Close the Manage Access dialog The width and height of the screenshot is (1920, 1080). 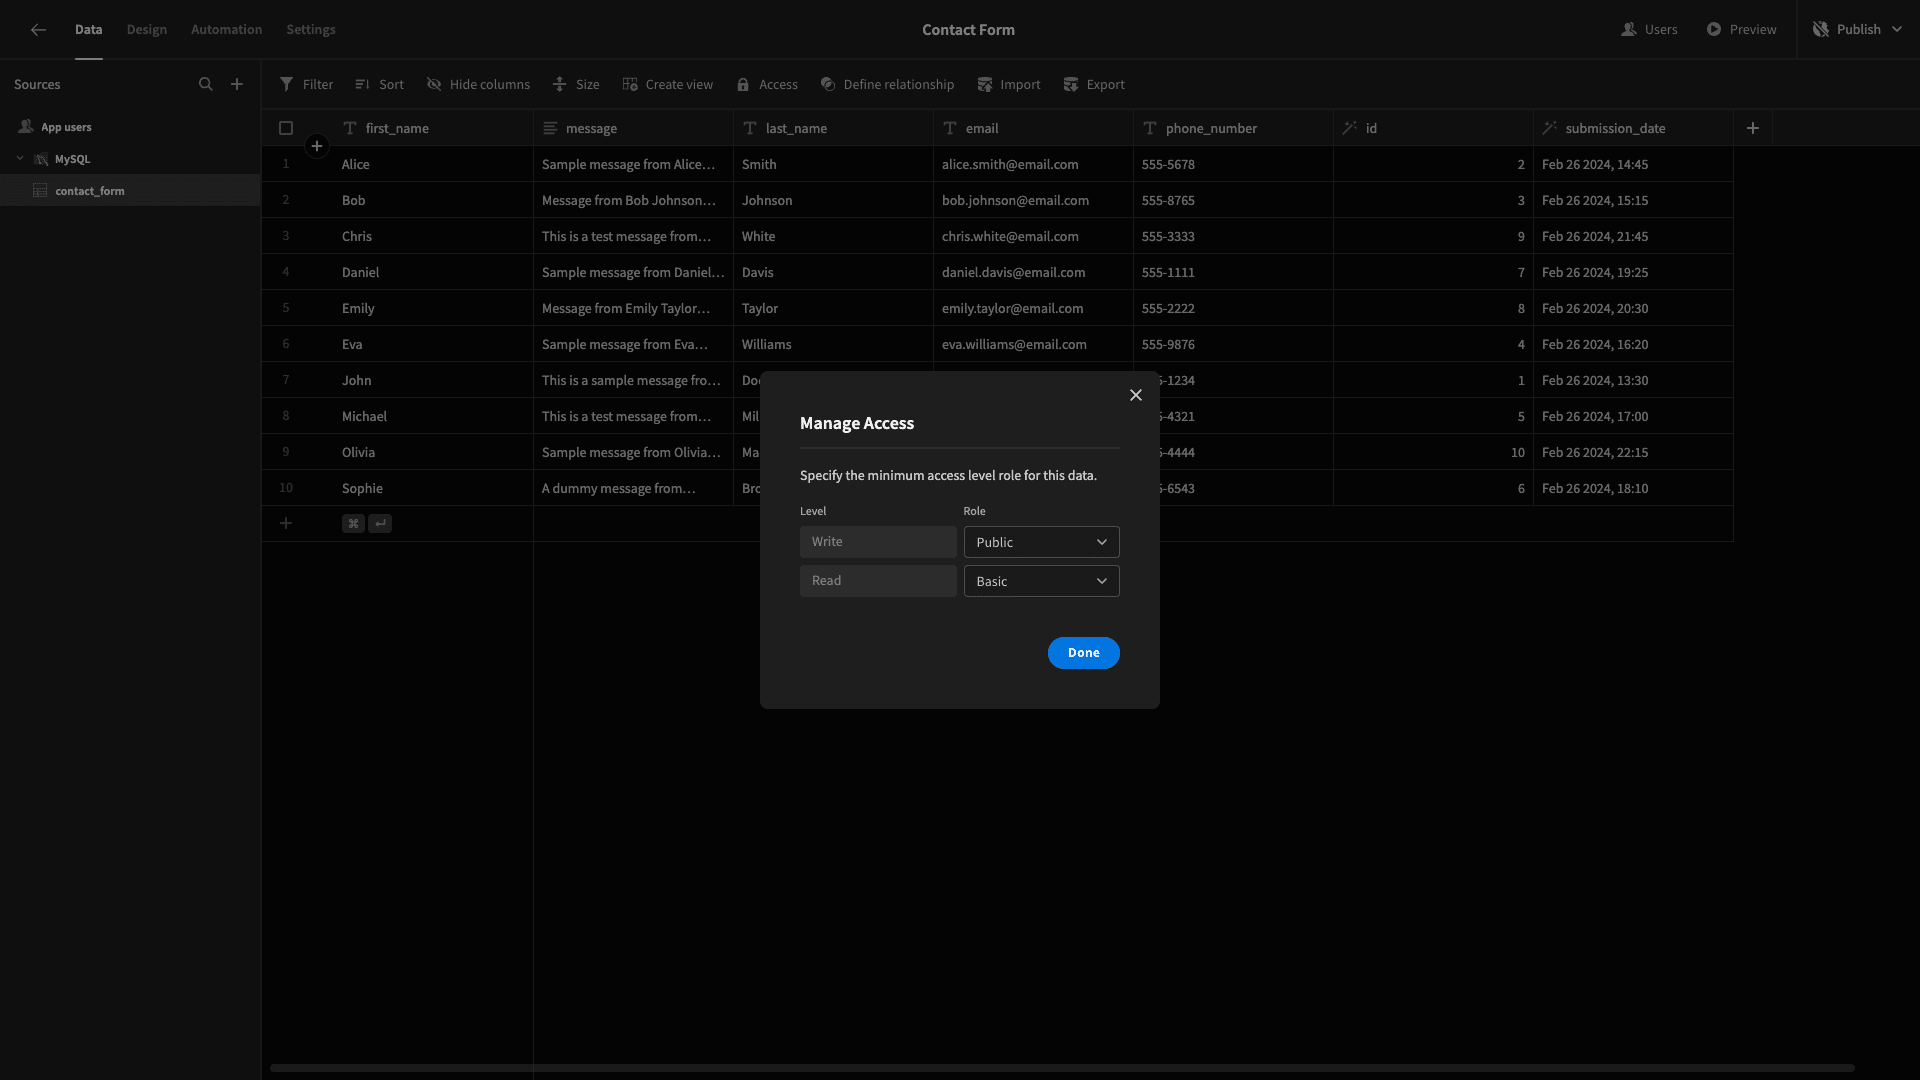click(1136, 395)
